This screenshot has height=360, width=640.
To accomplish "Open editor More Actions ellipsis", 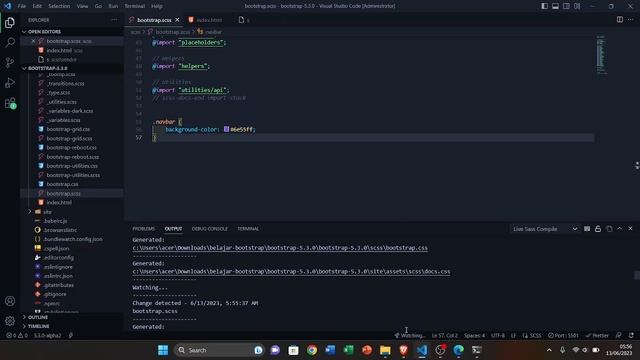I will coord(631,20).
